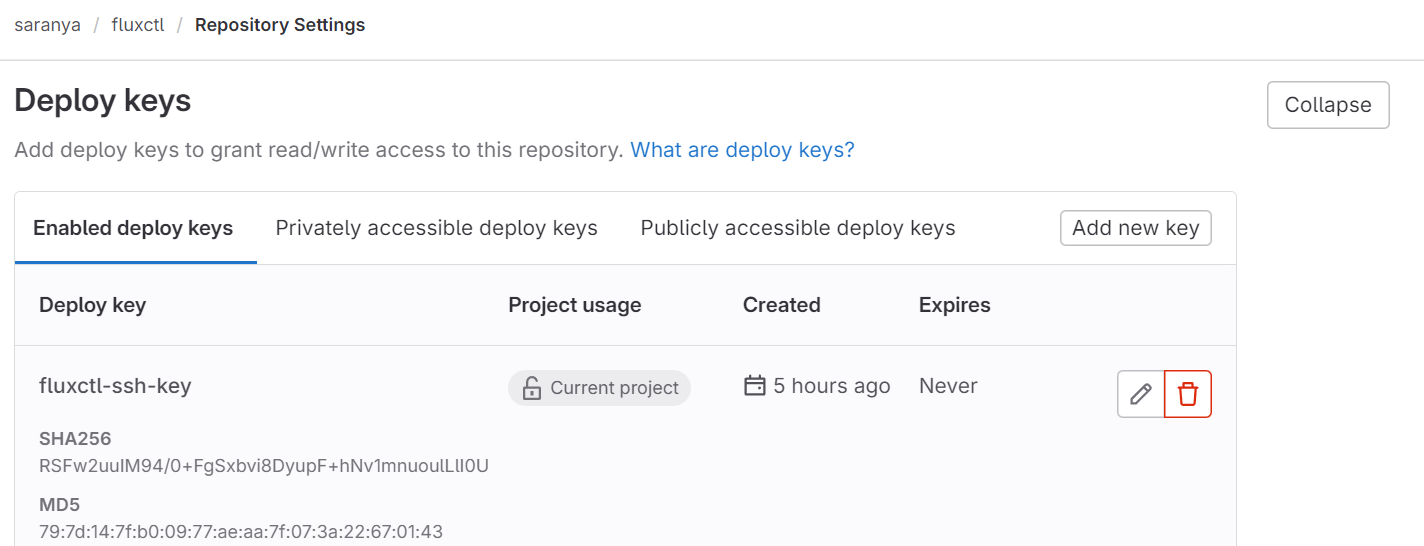This screenshot has height=546, width=1424.
Task: Click the Project usage column header
Action: [x=575, y=305]
